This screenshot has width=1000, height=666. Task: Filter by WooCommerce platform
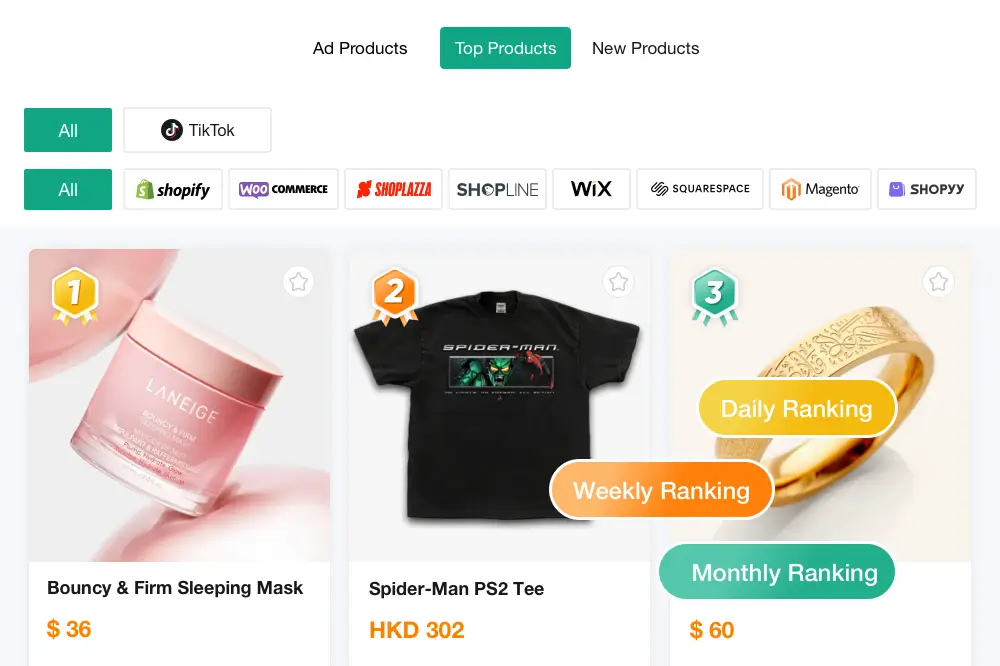[283, 189]
